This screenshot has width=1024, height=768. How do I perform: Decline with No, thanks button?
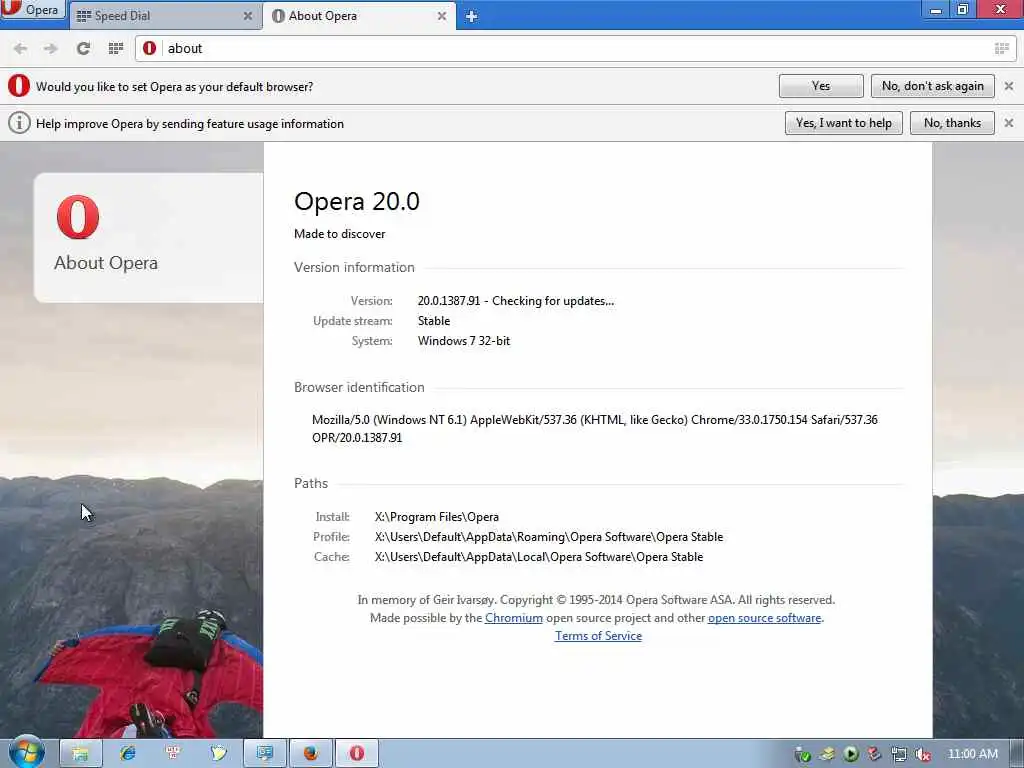coord(952,123)
